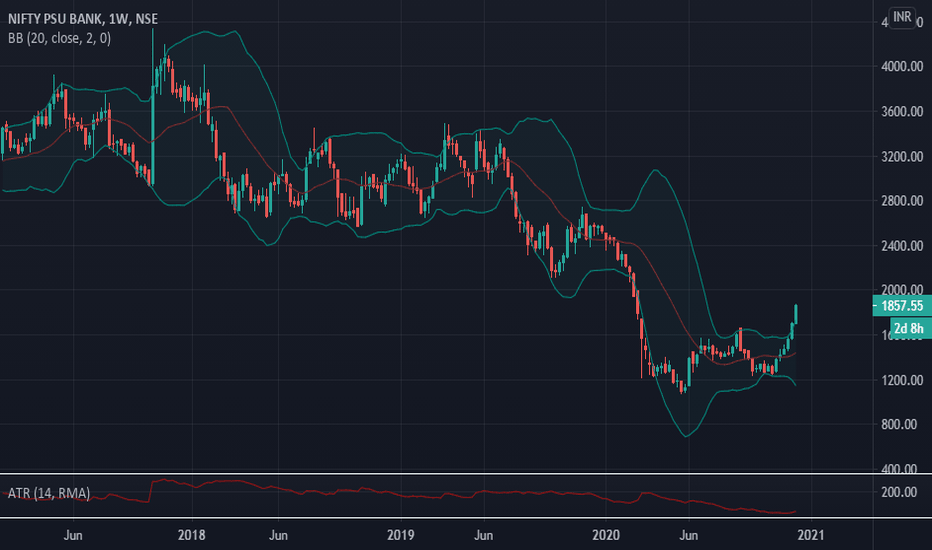Viewport: 932px width, 550px height.
Task: Click the ATR 200.00 scale label
Action: coord(899,492)
